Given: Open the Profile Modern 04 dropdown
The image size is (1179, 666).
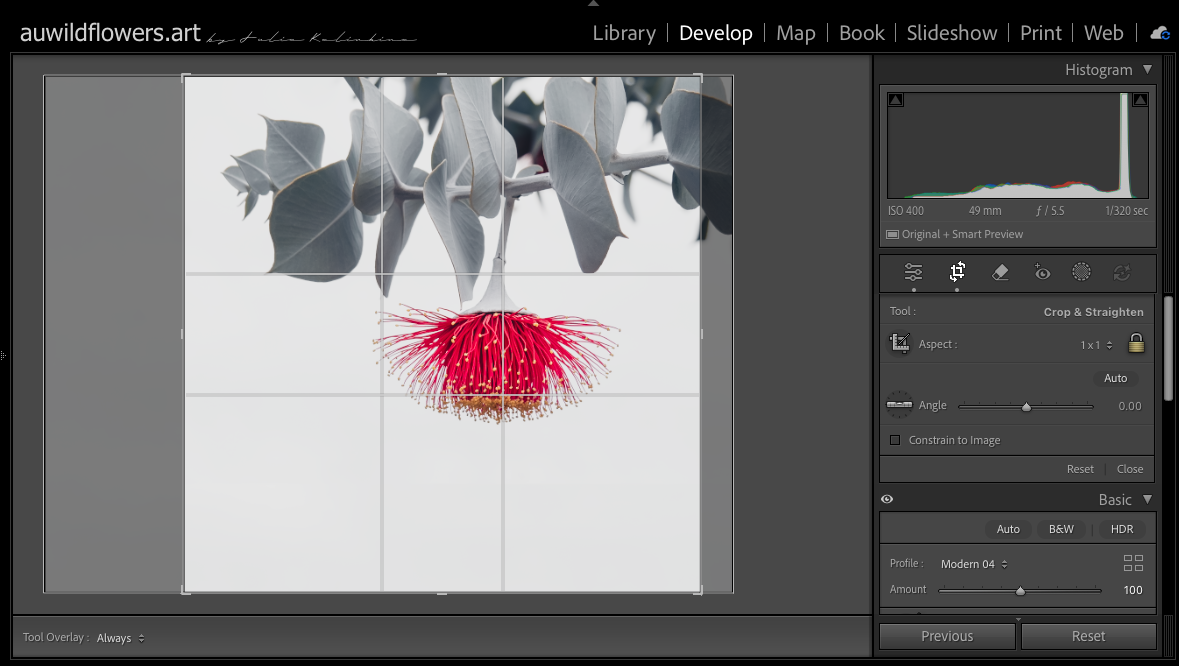Looking at the screenshot, I should [974, 564].
